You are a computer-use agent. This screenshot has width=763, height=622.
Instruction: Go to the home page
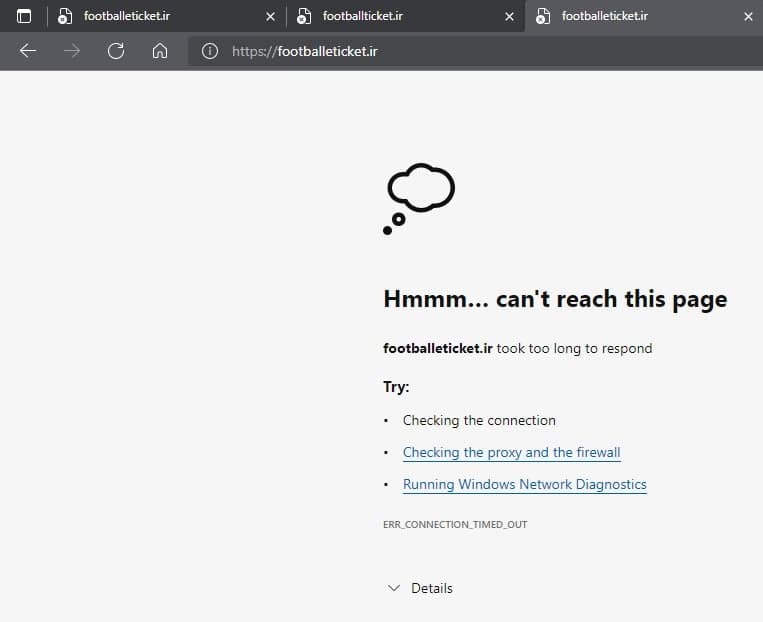(159, 51)
